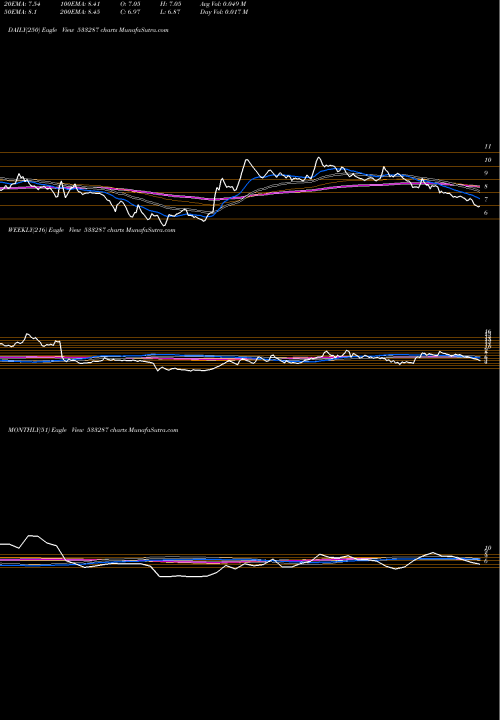Click the high price H: 7.05
Screen dimensions: 500x720
170,4
